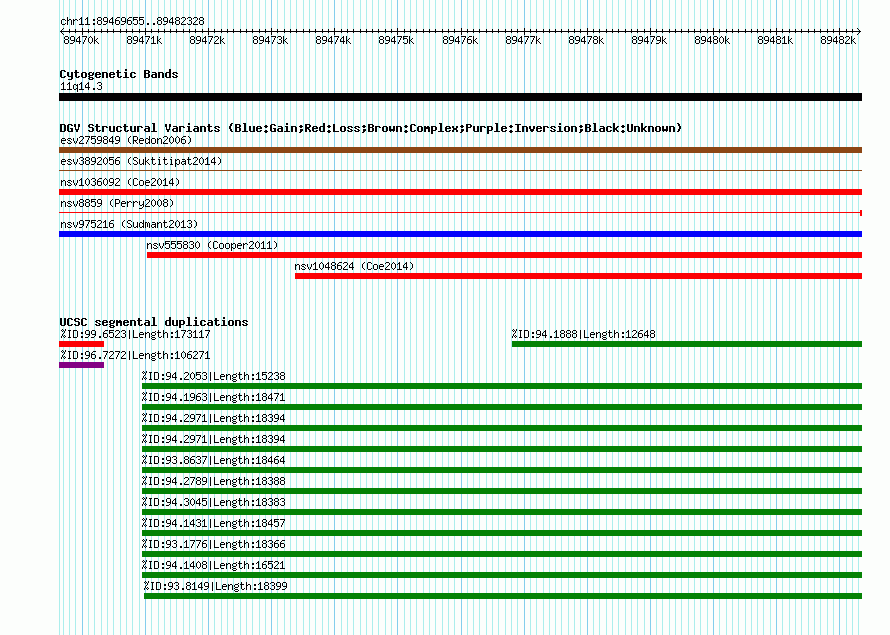Open the nsv1036092 (Coe2014) variant label
The width and height of the screenshot is (890, 635).
point(120,182)
